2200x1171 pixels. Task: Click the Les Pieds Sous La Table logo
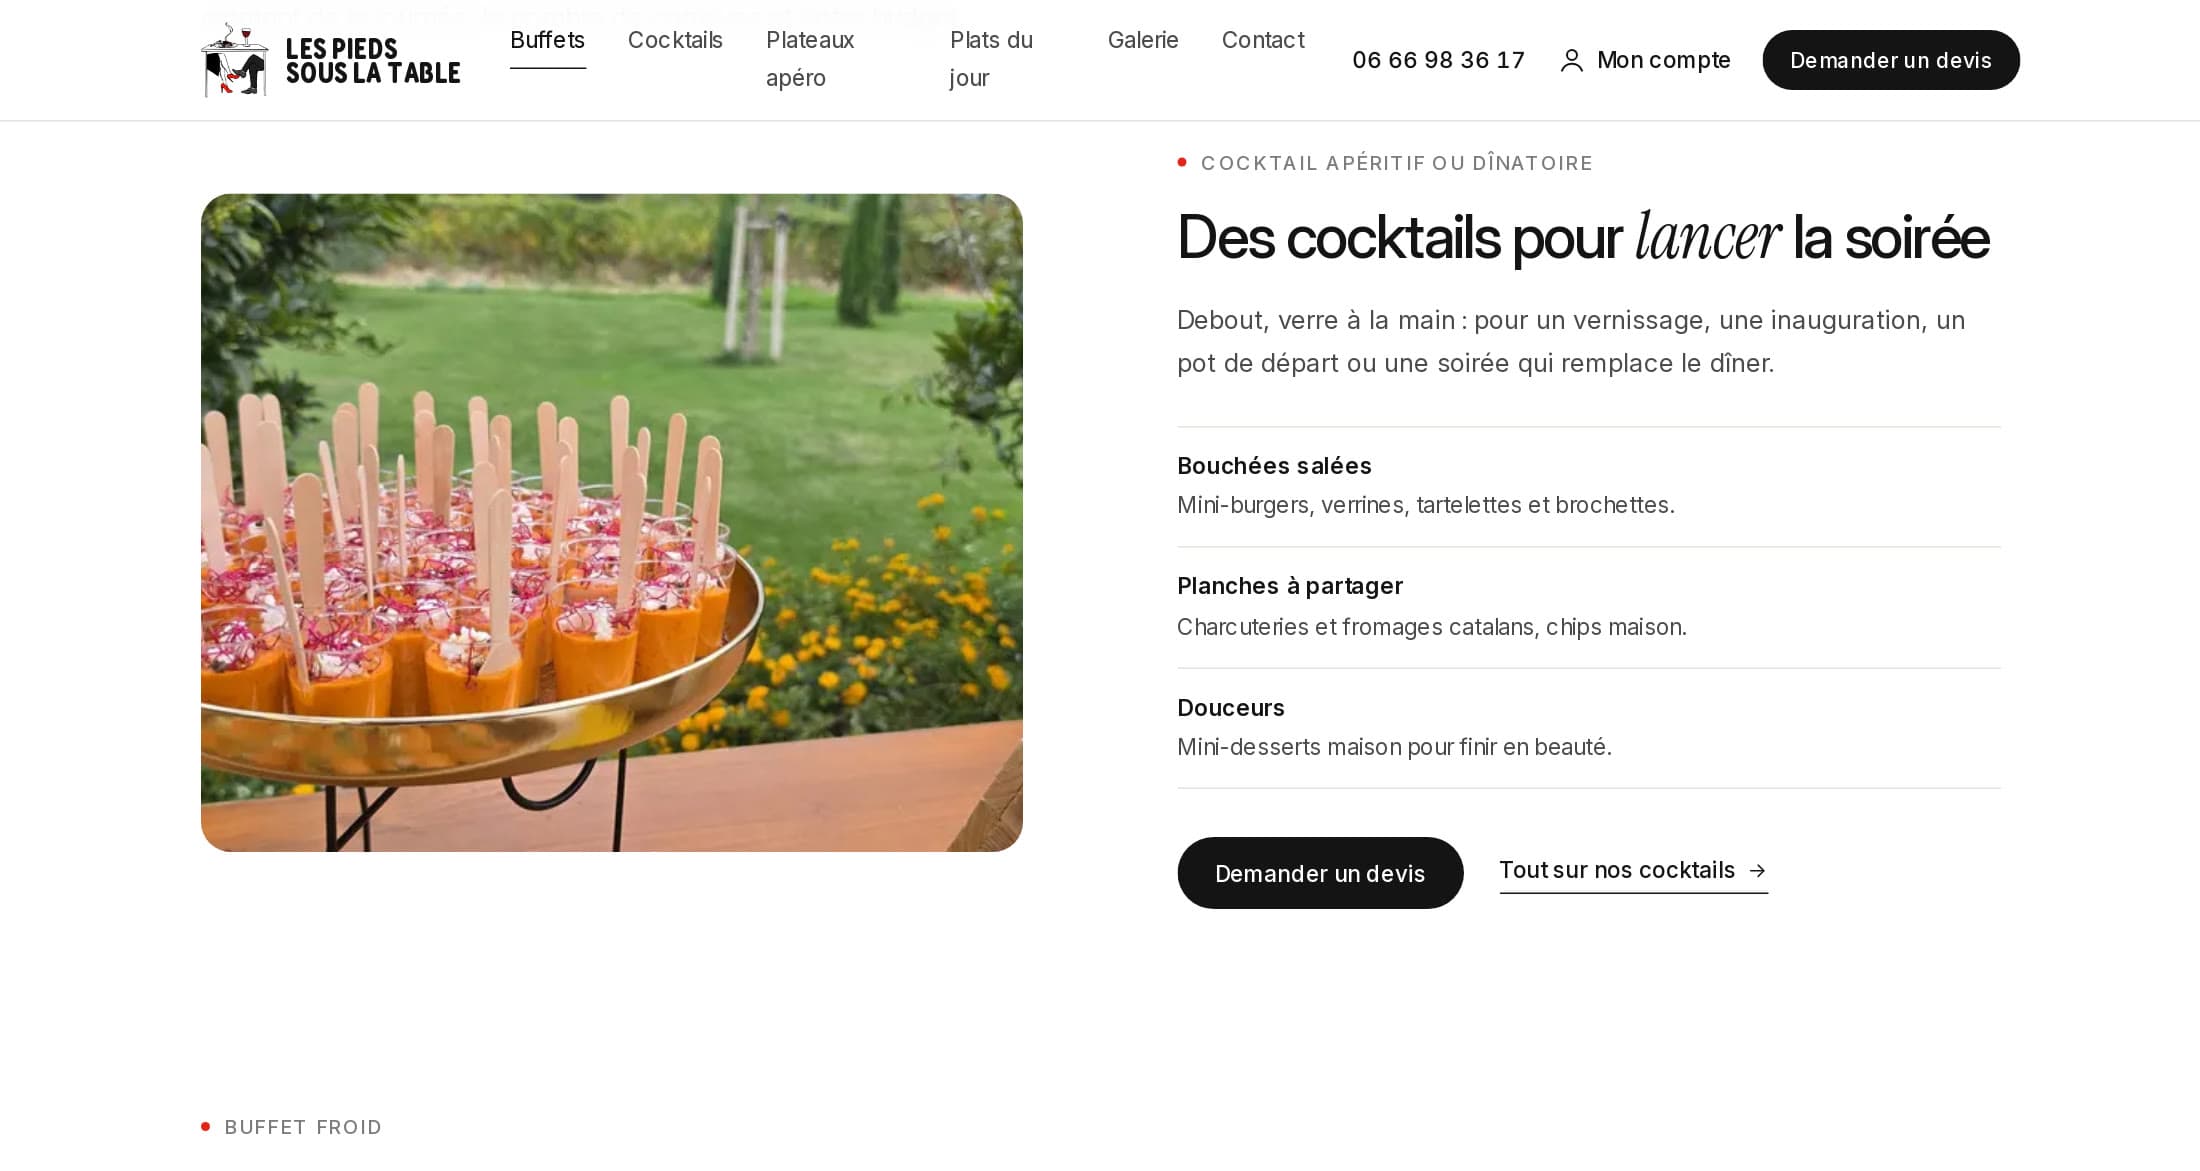[x=331, y=60]
